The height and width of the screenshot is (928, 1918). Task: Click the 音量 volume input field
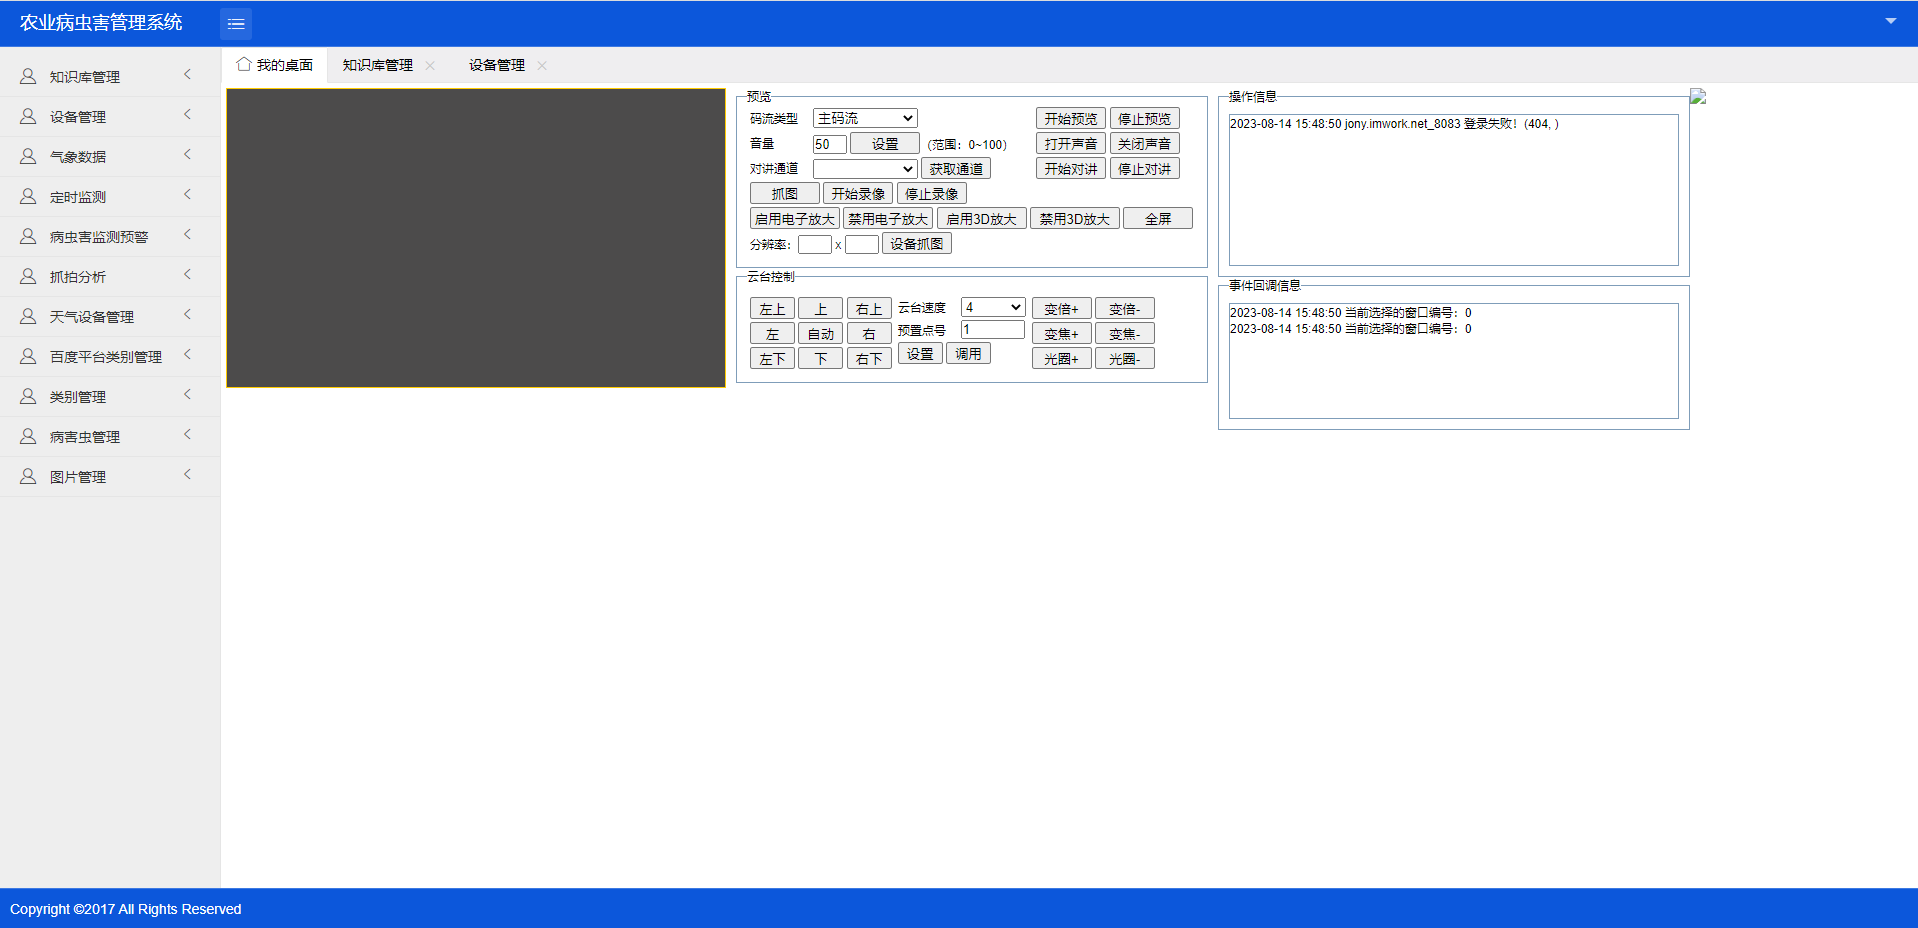tap(829, 144)
